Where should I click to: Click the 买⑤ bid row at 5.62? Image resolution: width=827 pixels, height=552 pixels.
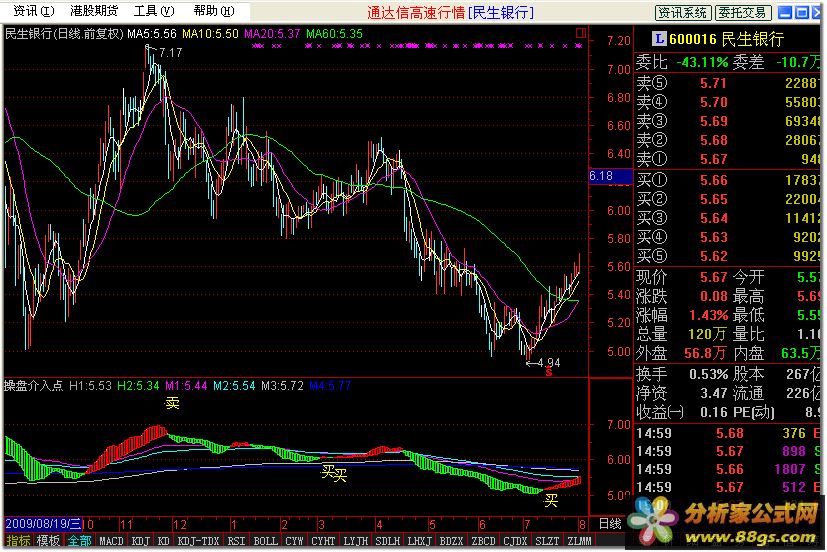728,256
